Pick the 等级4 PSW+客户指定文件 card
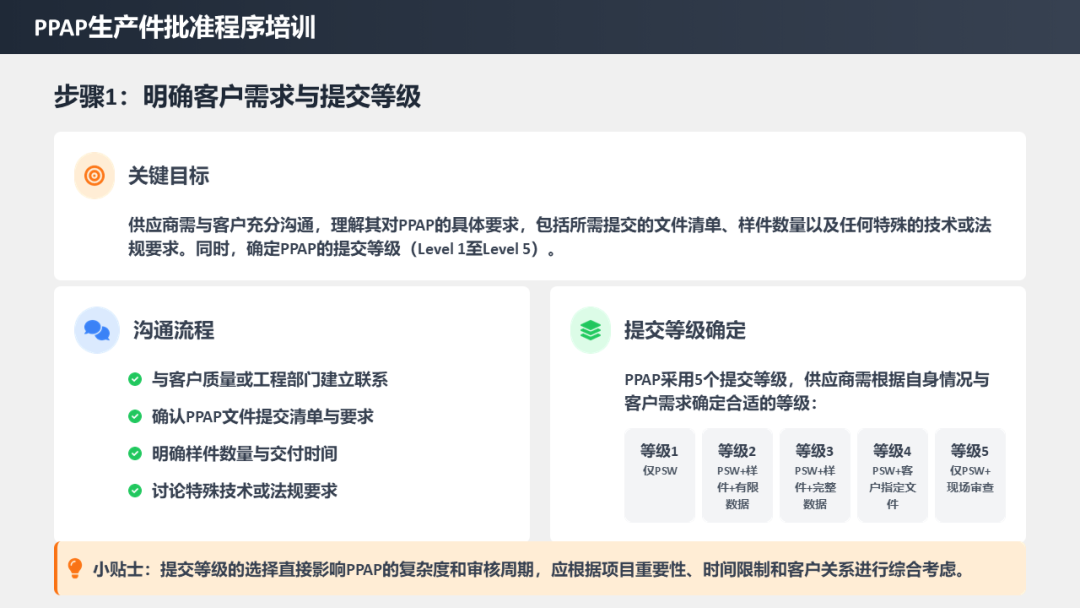 click(892, 475)
